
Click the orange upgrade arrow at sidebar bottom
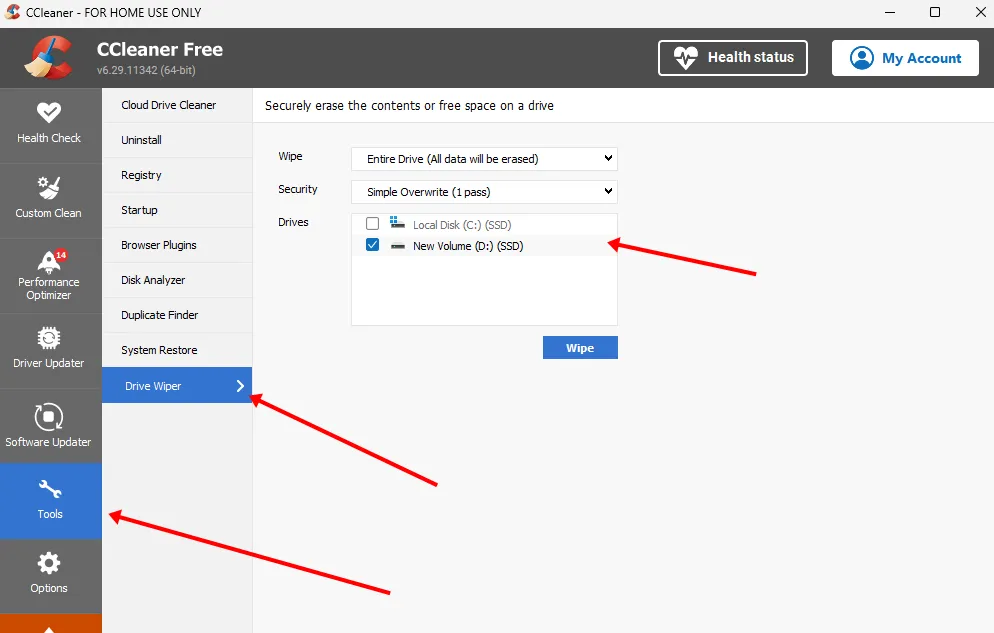(x=51, y=624)
